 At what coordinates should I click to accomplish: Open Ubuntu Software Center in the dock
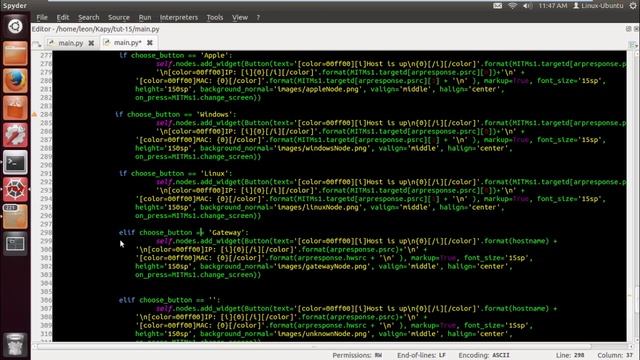(x=15, y=108)
